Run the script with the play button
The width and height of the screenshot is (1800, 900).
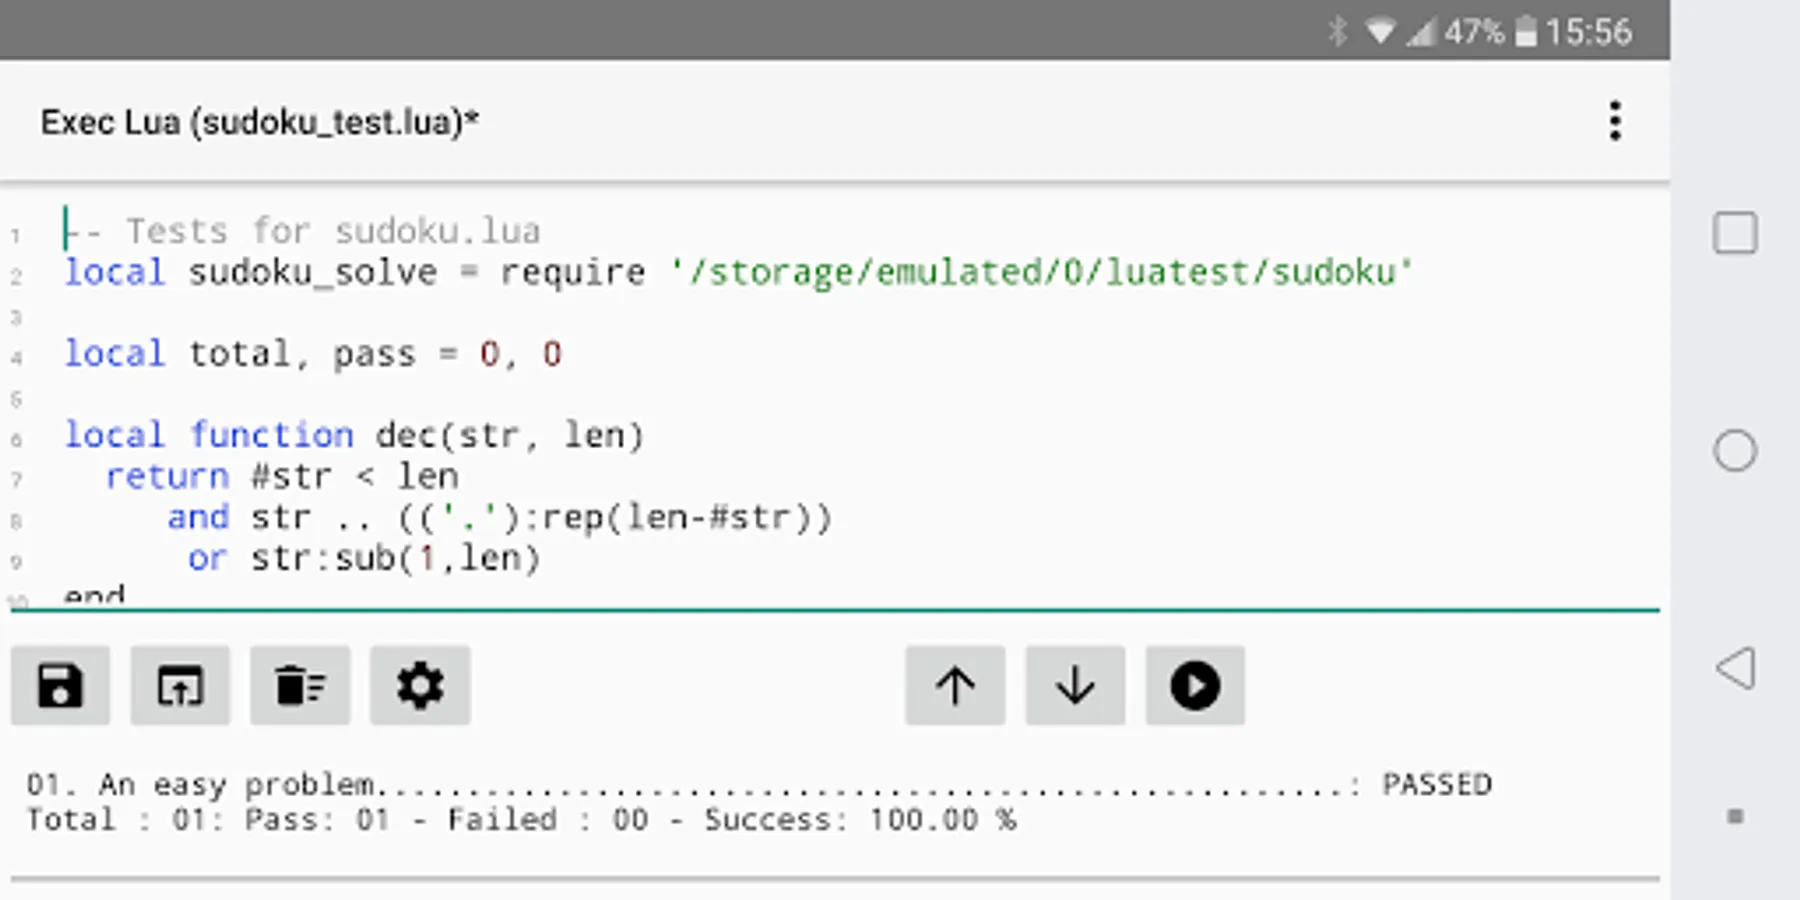(1195, 686)
